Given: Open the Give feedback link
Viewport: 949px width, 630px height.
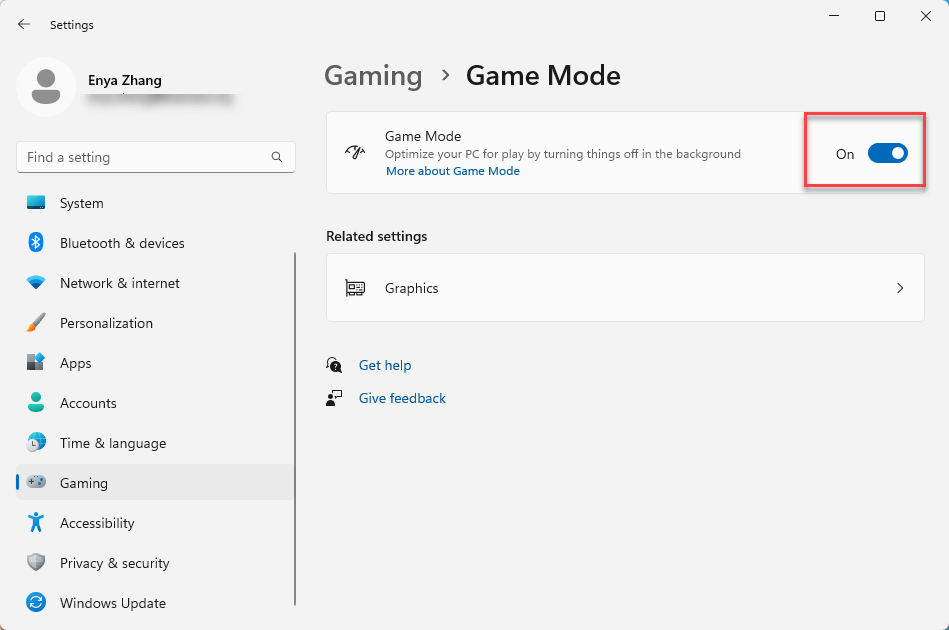Looking at the screenshot, I should click(x=402, y=398).
